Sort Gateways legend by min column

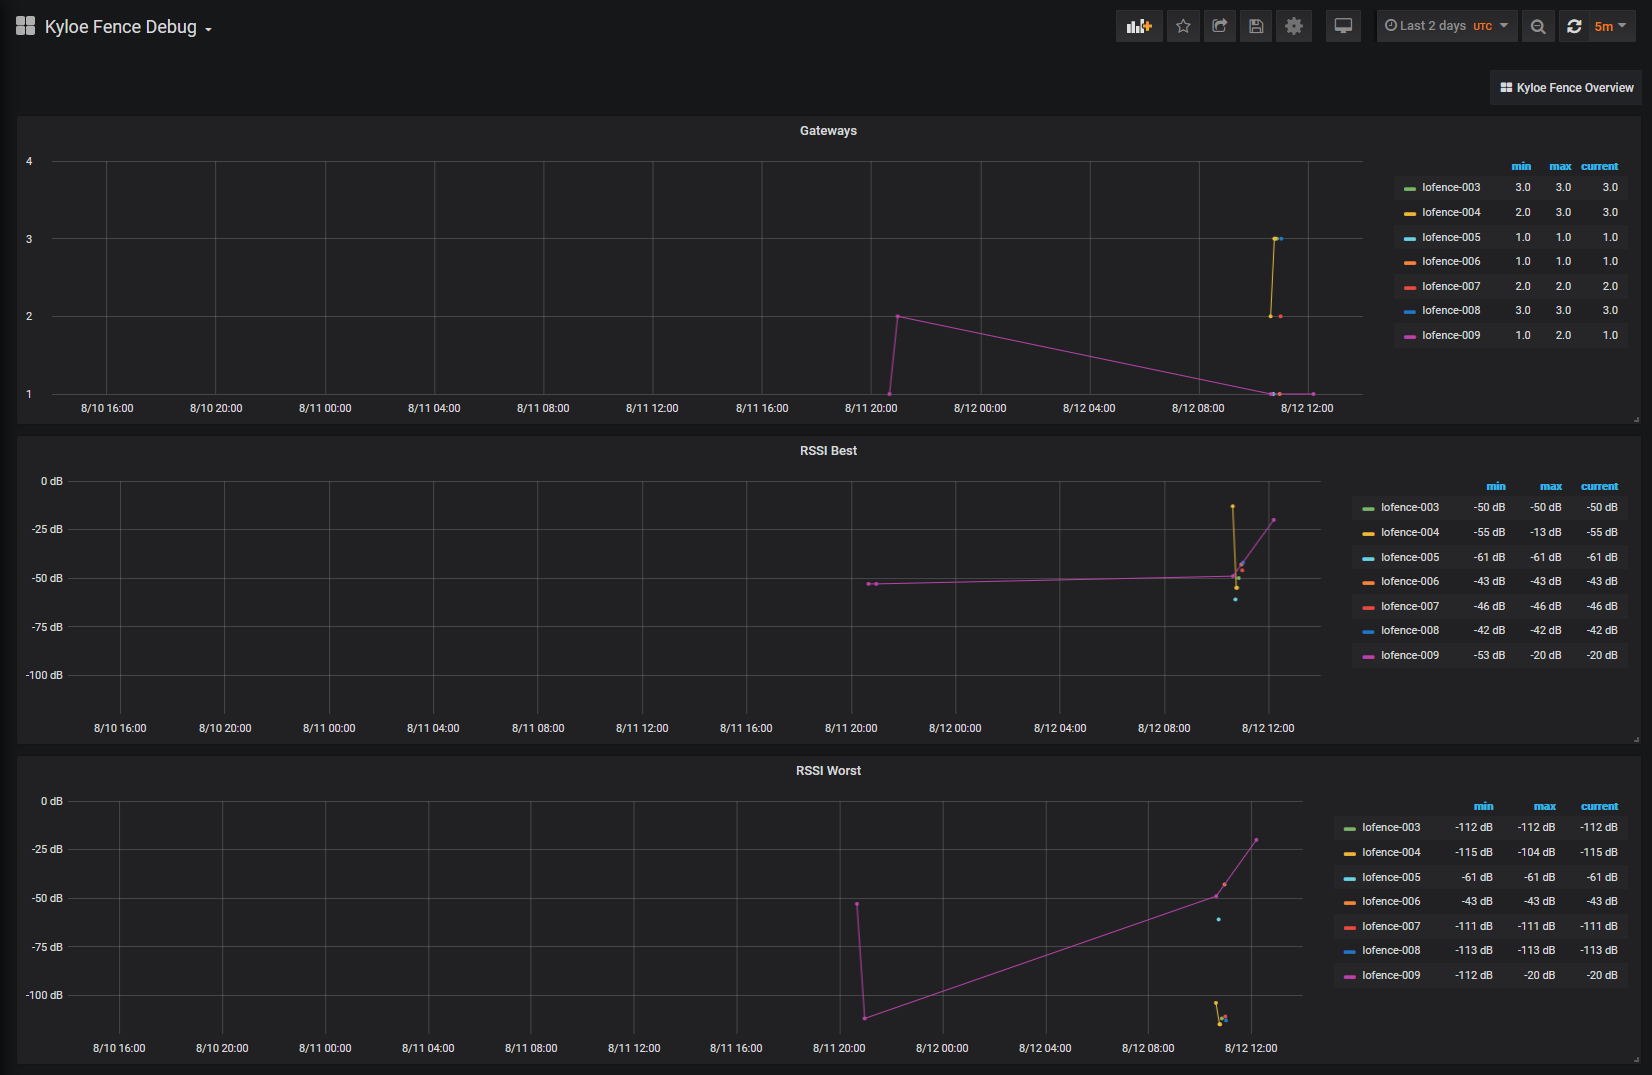1521,166
